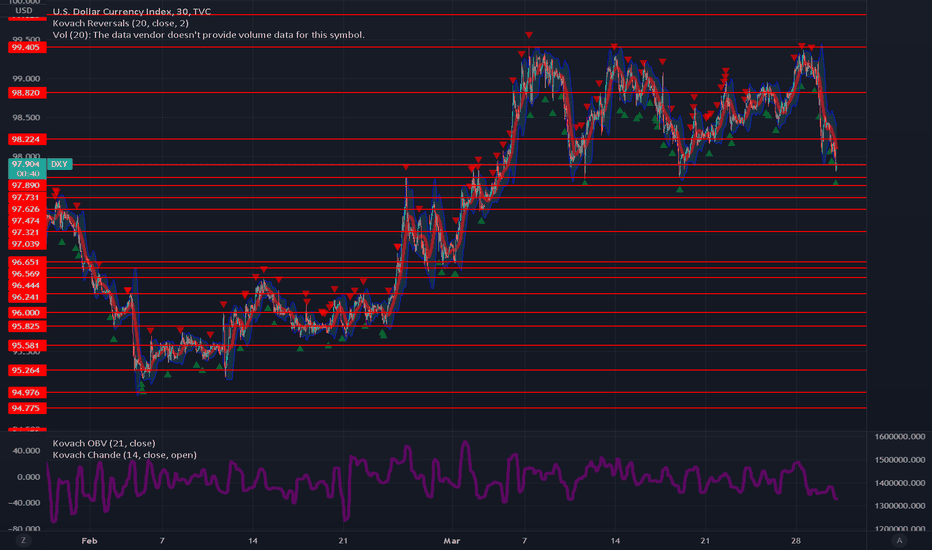Click the 99.000 price axis value
Screen dimensions: 932x550
26,78
